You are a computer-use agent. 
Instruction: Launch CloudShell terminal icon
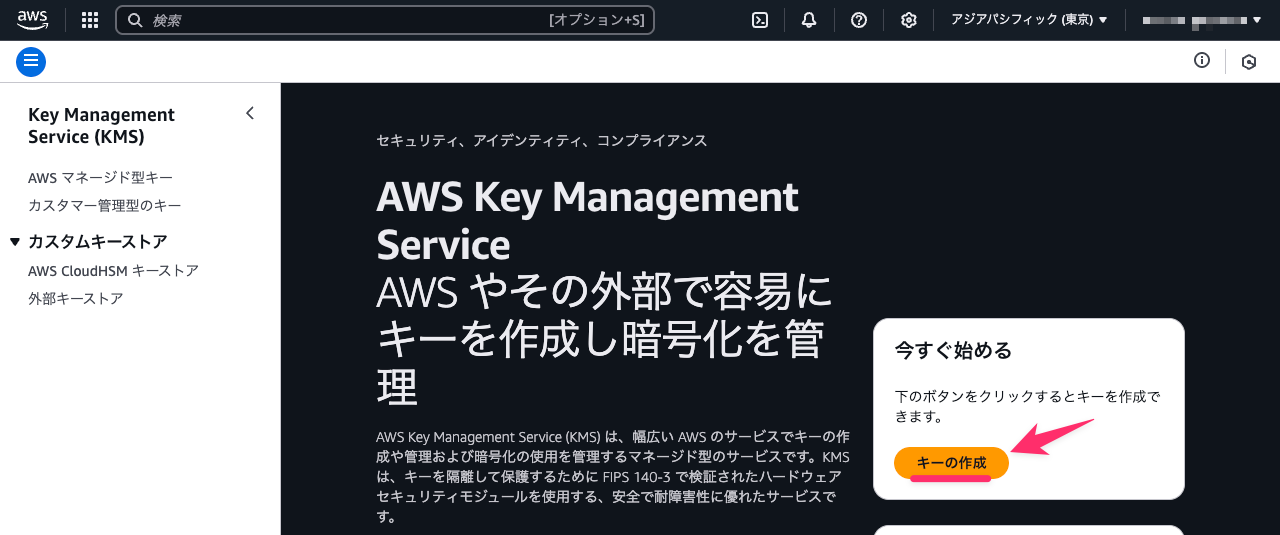760,20
